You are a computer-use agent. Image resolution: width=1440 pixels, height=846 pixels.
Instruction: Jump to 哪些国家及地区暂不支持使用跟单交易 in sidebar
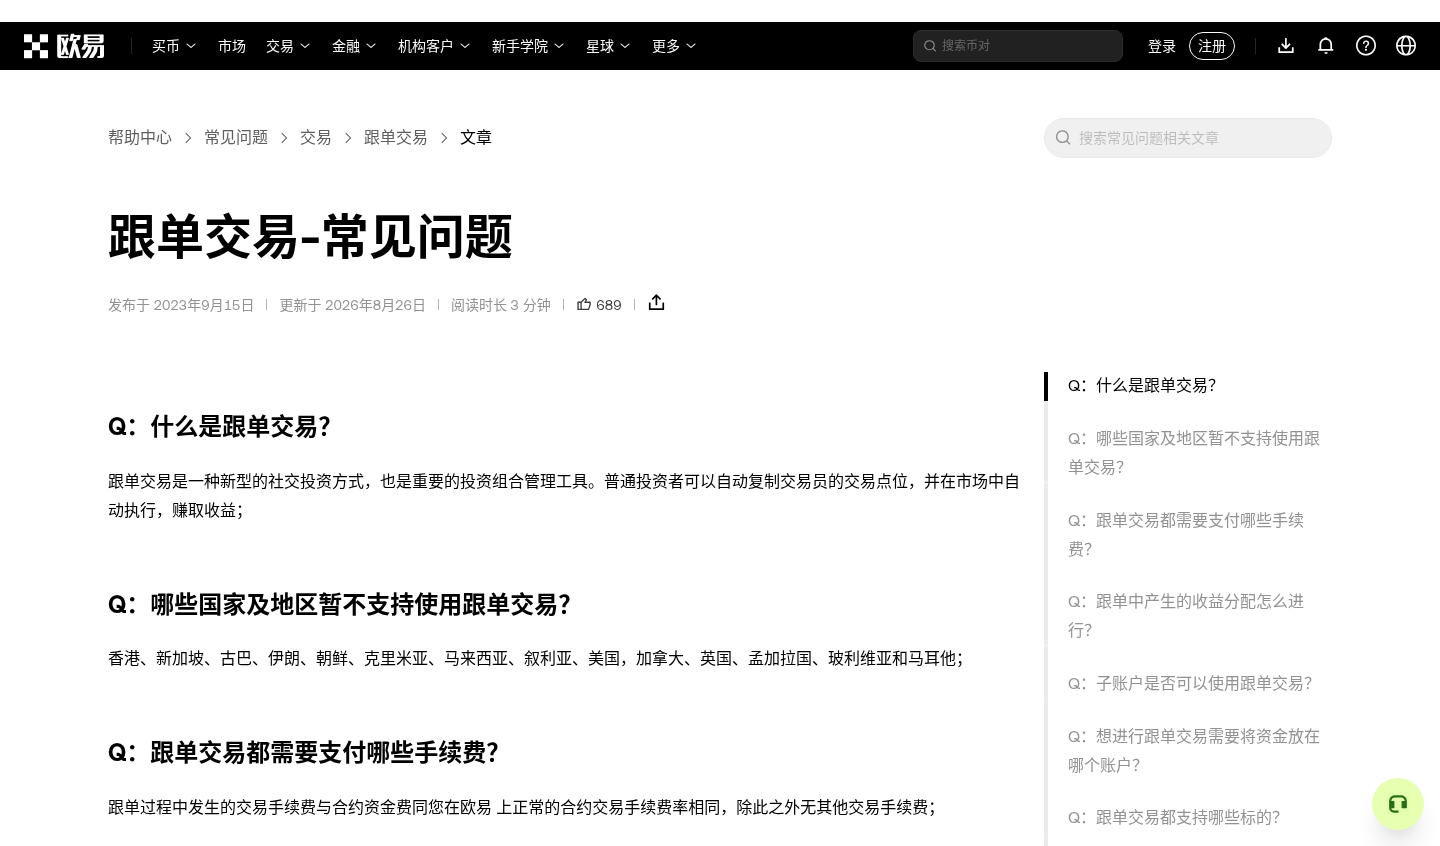pos(1194,453)
